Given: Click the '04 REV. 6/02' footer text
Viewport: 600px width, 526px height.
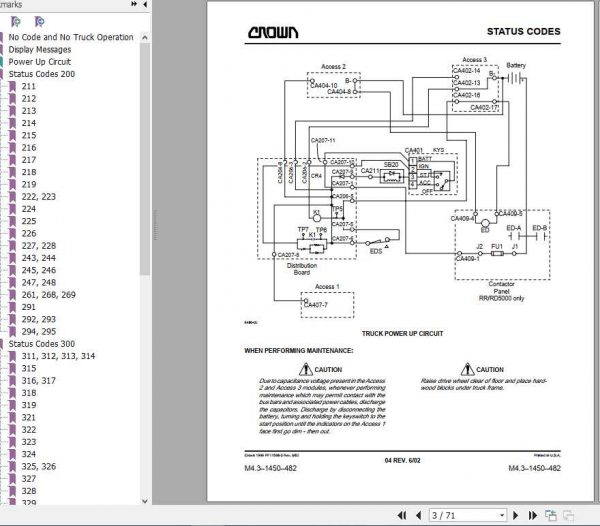Looking at the screenshot, I should 403,461.
